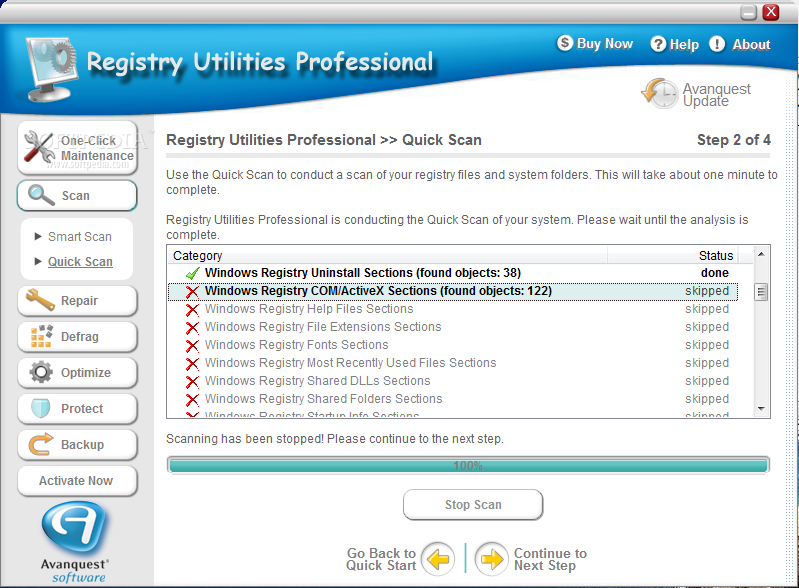Click the Backup arrow icon

coord(41,444)
